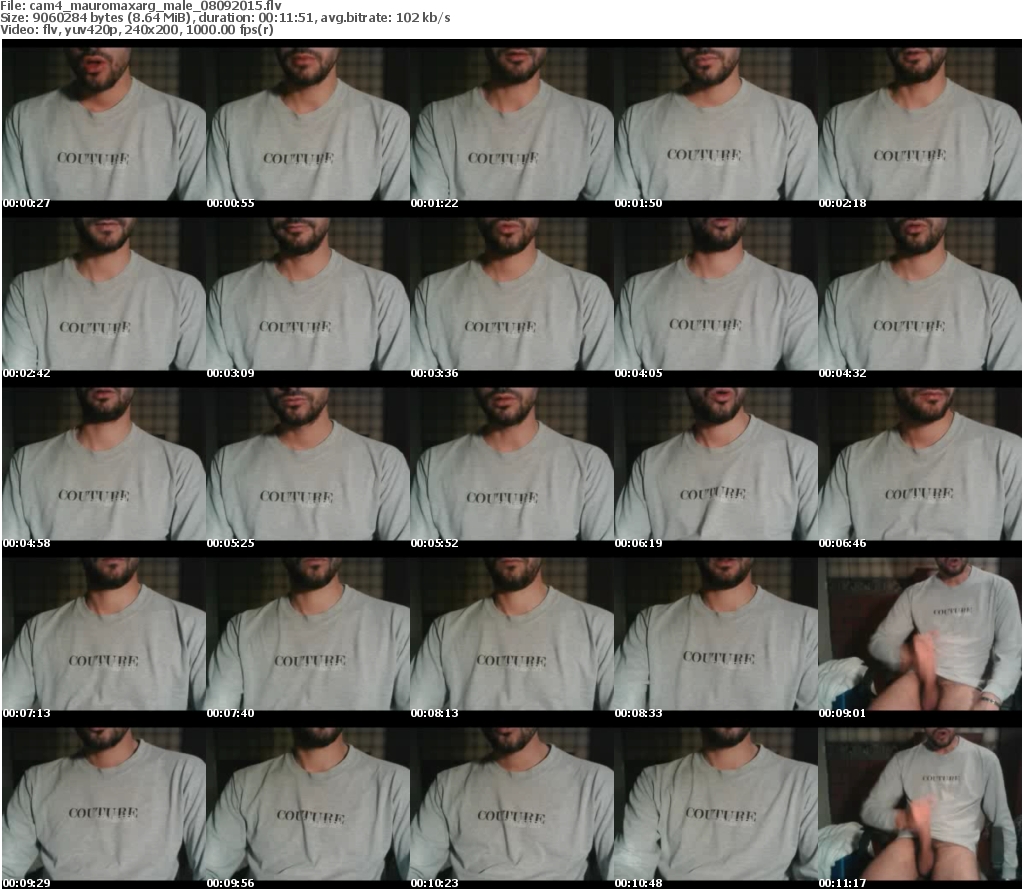Open the frame thumbnail stamped 00:01:50
Image resolution: width=1024 pixels, height=889 pixels.
point(716,124)
